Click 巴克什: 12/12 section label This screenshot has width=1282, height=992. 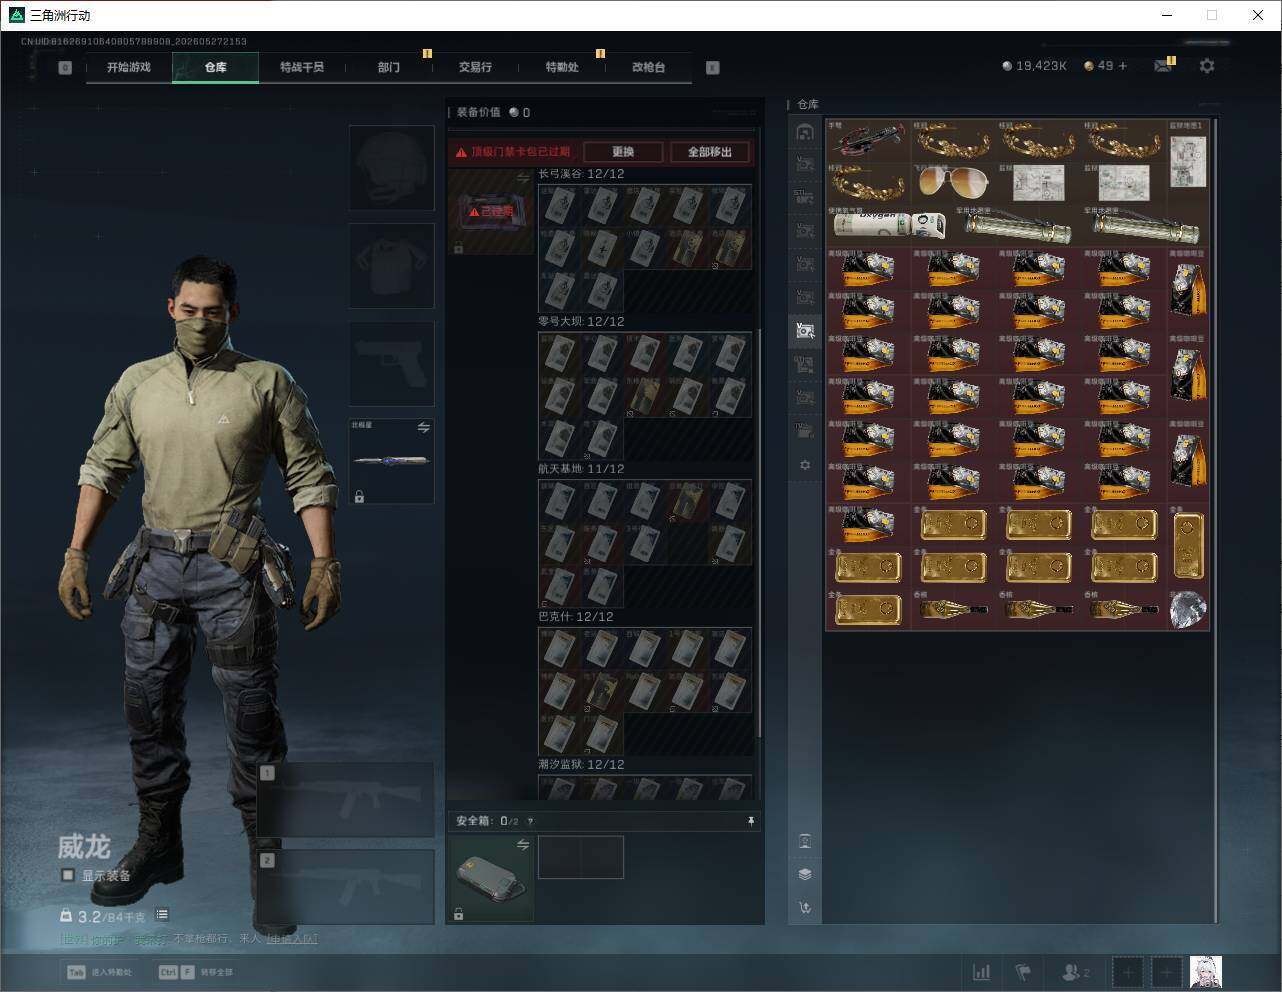(x=576, y=617)
